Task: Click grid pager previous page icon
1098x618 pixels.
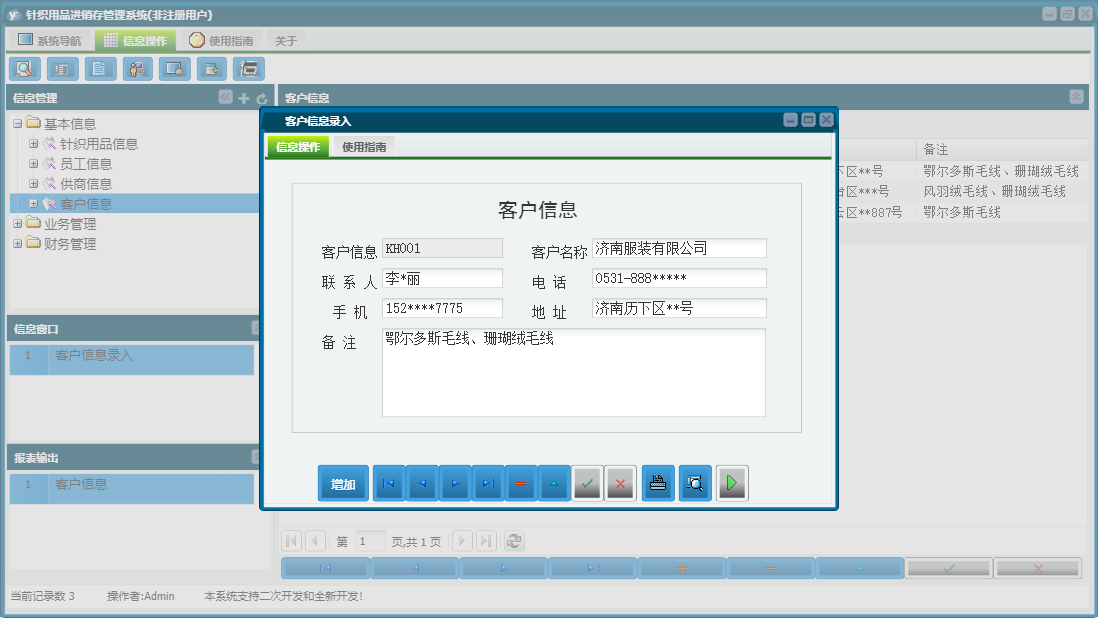Action: tap(315, 541)
